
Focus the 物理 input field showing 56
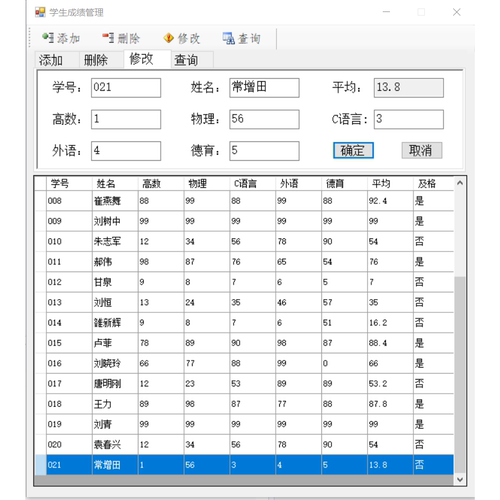264,119
